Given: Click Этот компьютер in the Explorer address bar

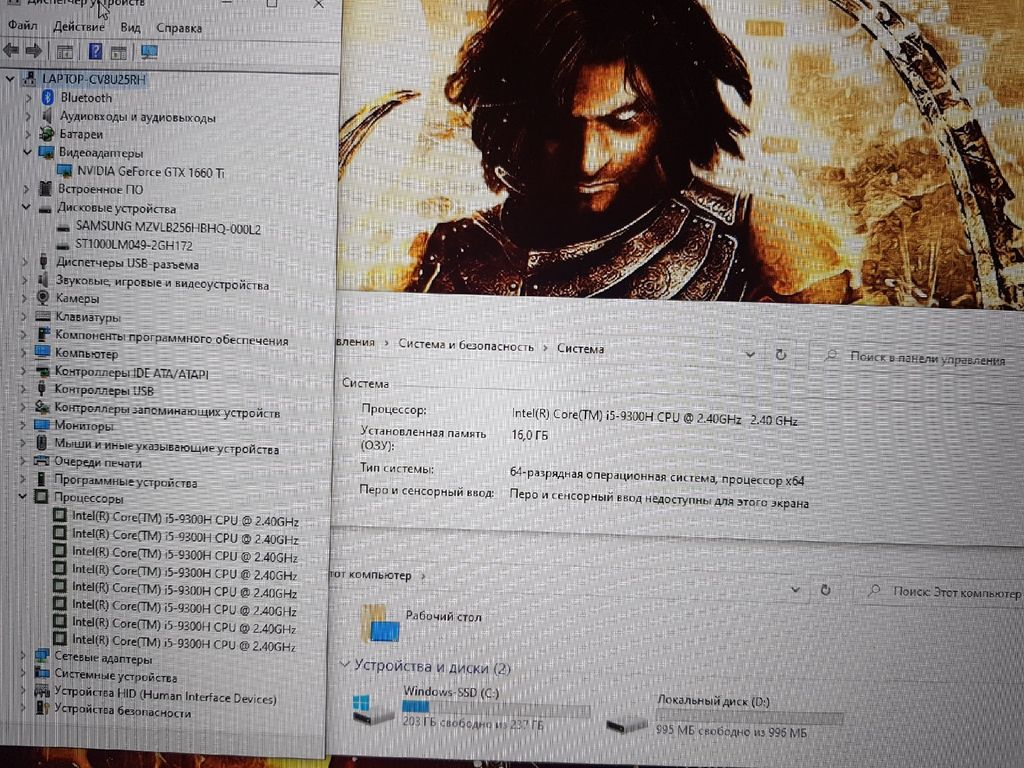Looking at the screenshot, I should (x=370, y=575).
